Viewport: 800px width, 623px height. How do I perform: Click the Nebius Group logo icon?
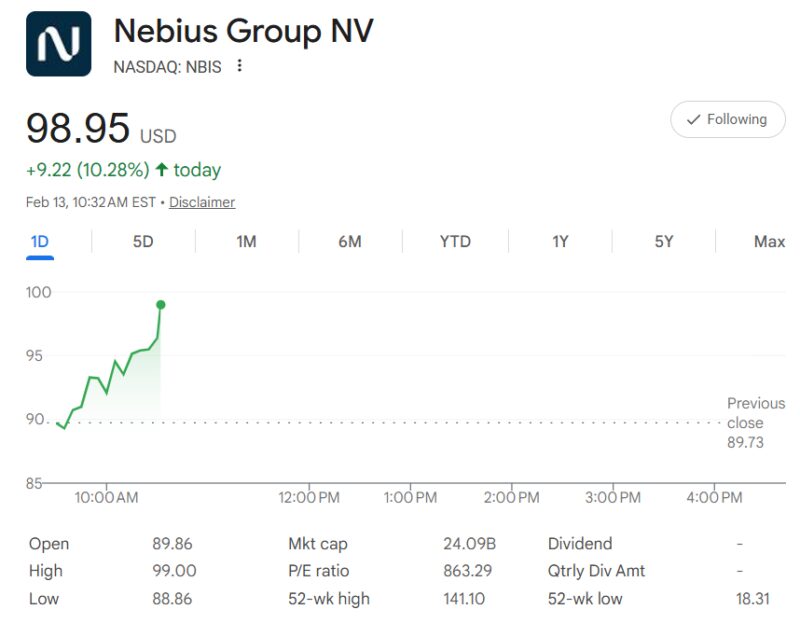58,44
